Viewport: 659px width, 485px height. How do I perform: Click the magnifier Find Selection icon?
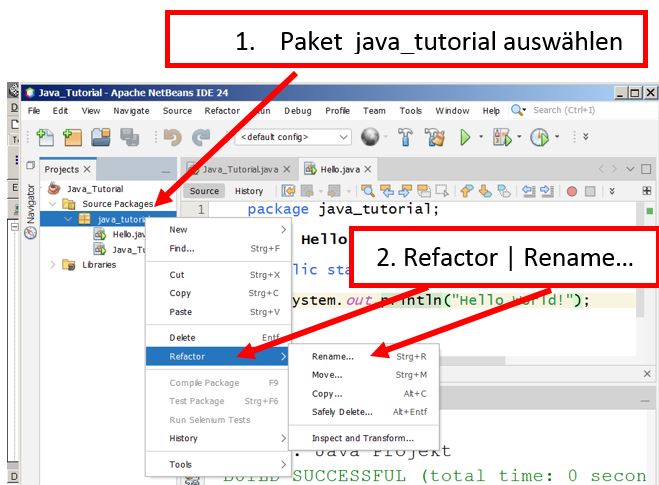368,191
